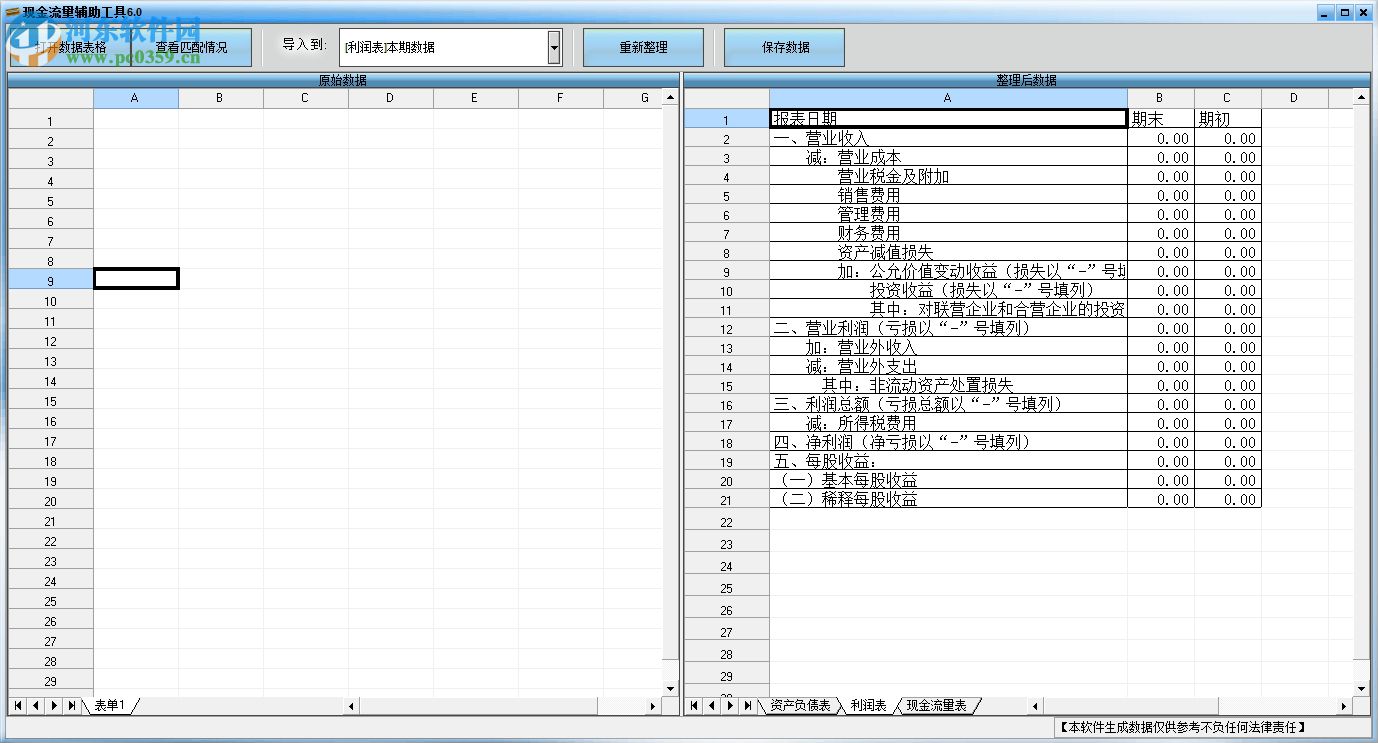Go to next sheet in 原始数据 panel
Screen dimensions: 1378x743
53,706
